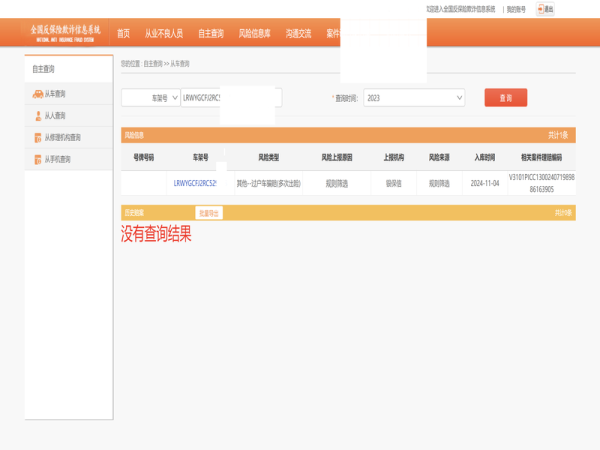Viewport: 600px width, 450px height.
Task: Click the 其他--过户车索赔(多次出险) risk type cell
Action: tap(269, 184)
